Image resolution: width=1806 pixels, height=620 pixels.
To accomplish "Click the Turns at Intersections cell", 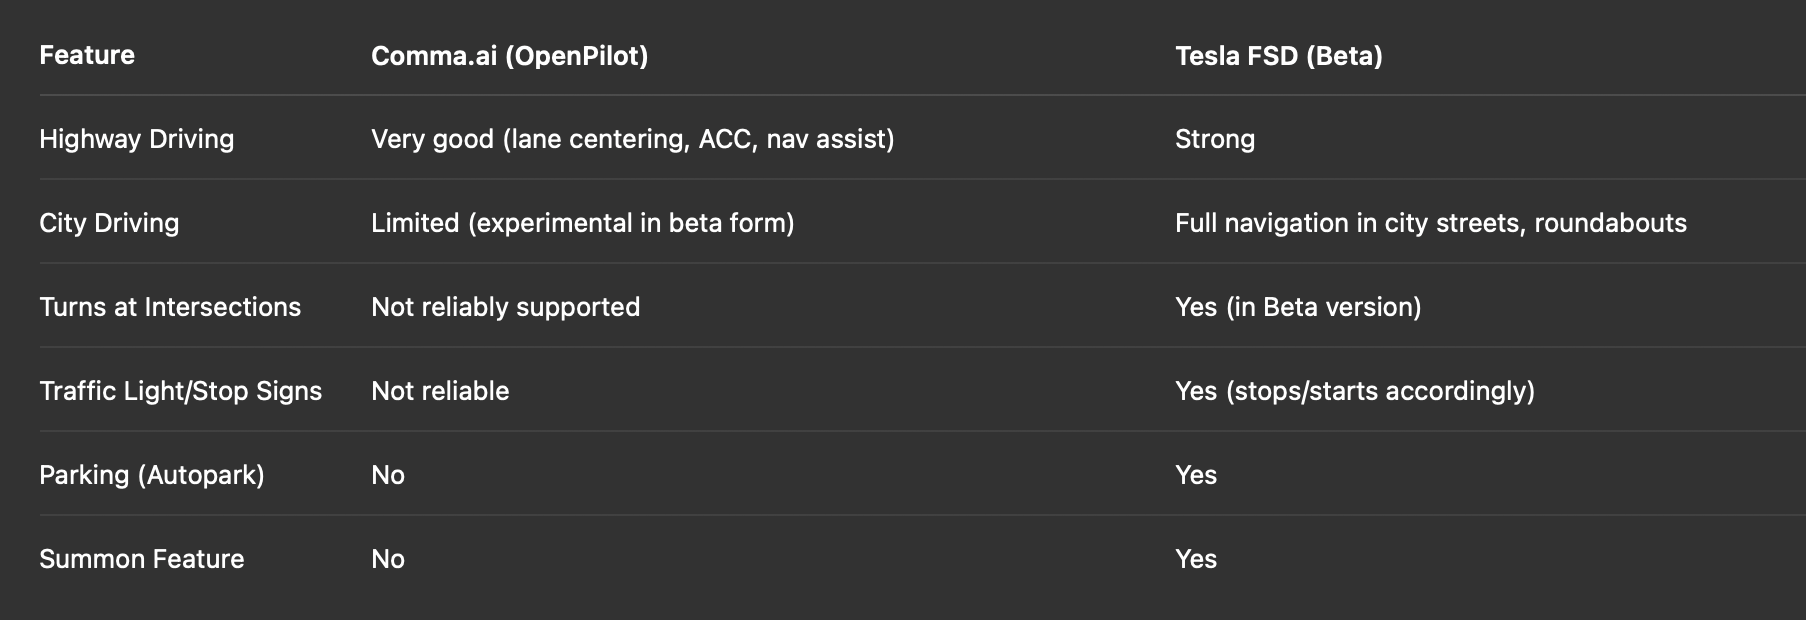I will click(x=170, y=307).
